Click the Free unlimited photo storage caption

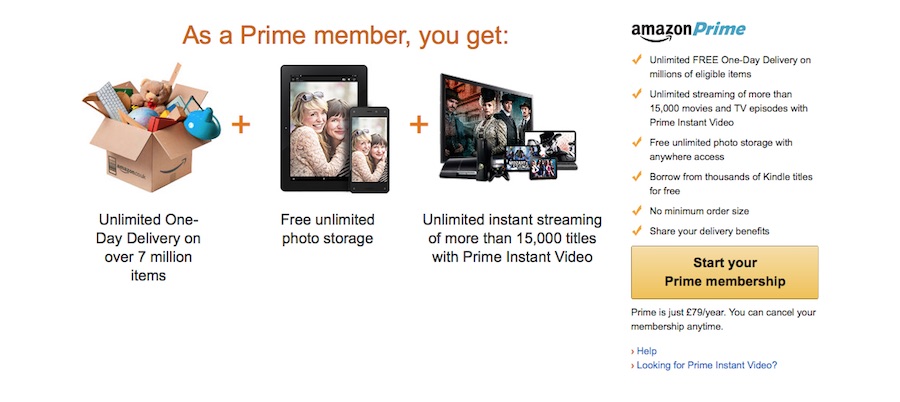tap(328, 229)
